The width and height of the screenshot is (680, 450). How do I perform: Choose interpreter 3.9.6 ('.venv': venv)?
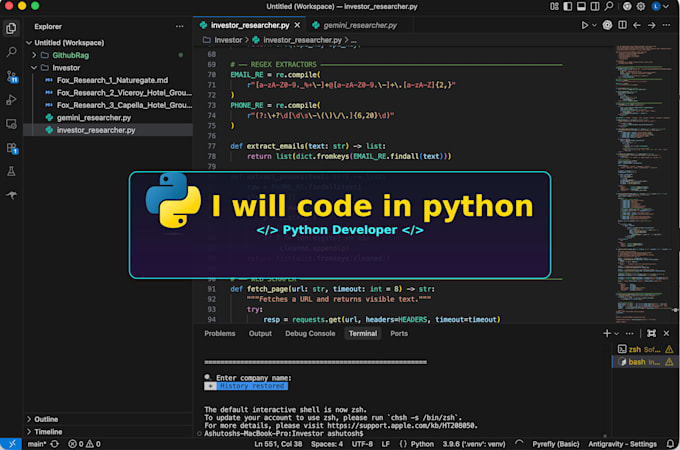(x=474, y=444)
